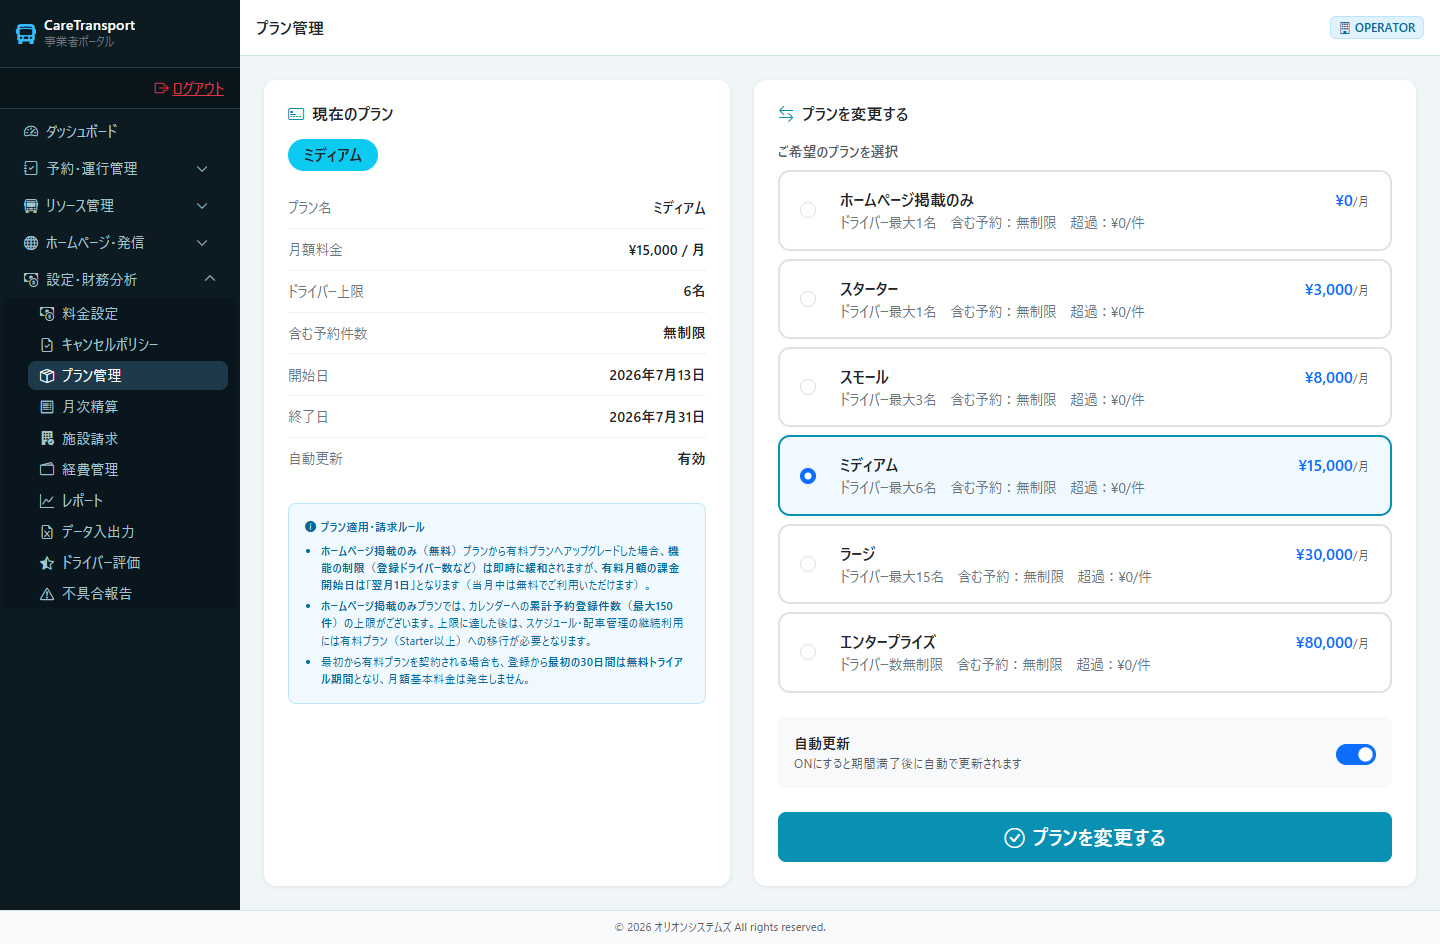
Task: Click the 終了日 value 2026年7月31日
Action: [657, 417]
